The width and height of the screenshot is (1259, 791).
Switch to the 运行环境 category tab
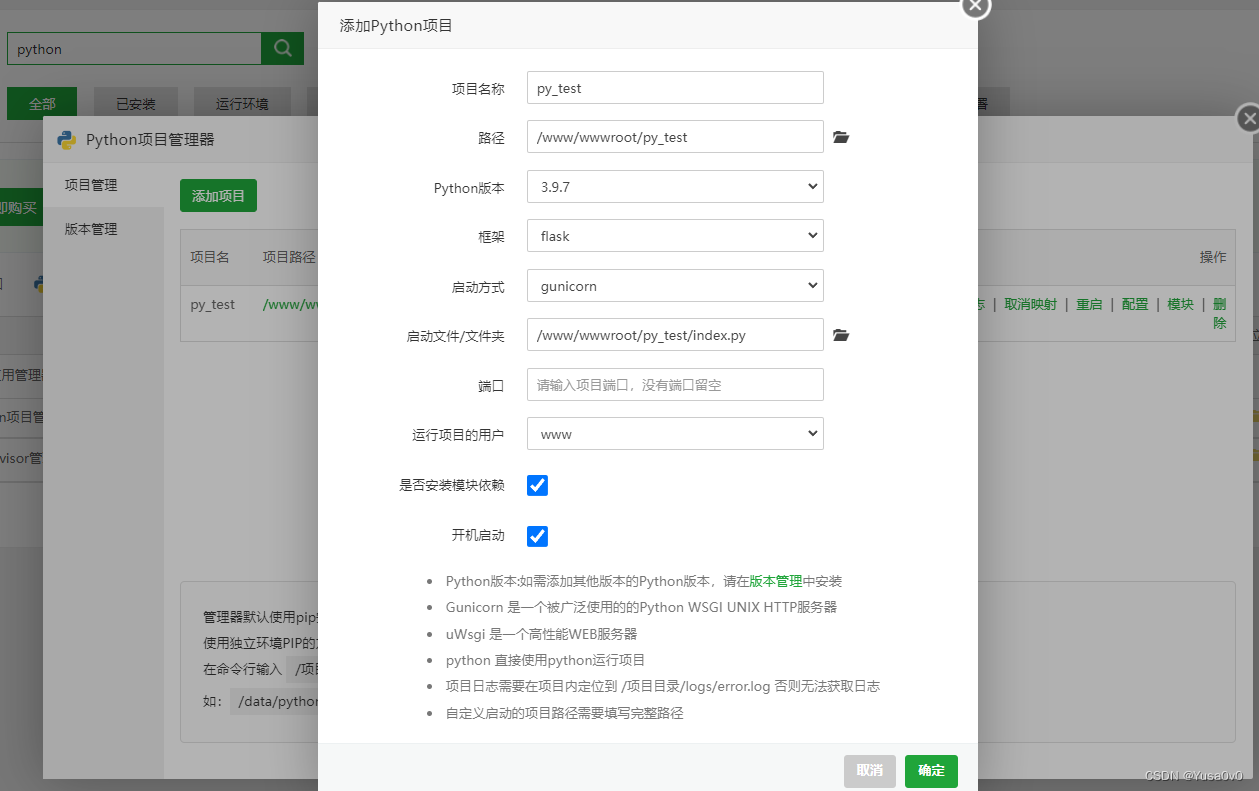tap(242, 103)
